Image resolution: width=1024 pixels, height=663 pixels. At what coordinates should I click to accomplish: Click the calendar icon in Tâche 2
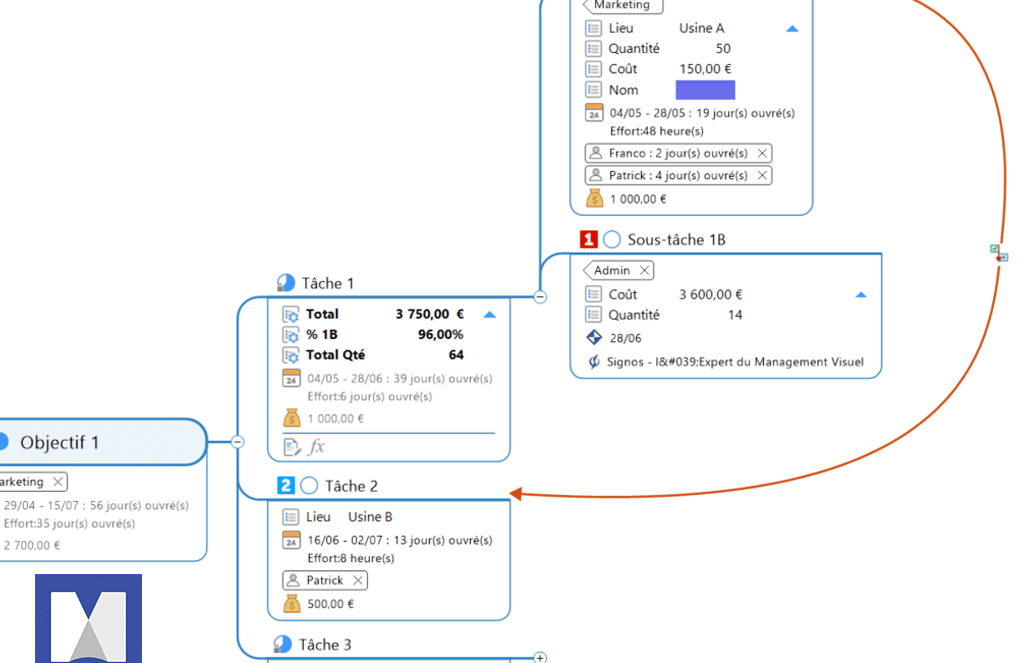click(291, 541)
